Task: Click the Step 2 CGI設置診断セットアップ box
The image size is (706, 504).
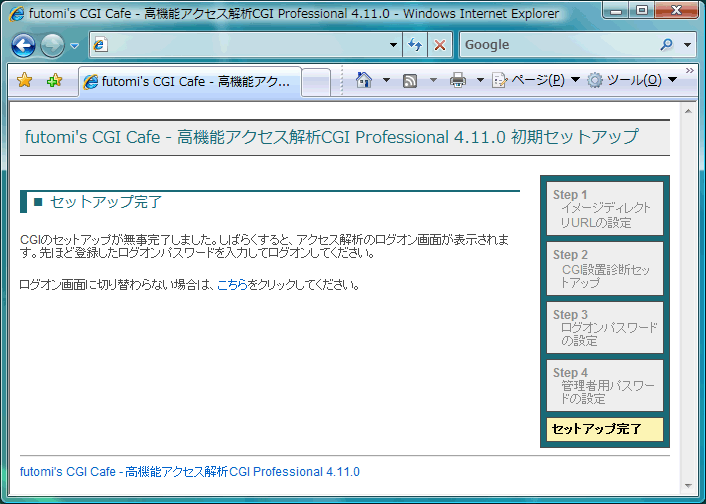Action: pyautogui.click(x=605, y=268)
